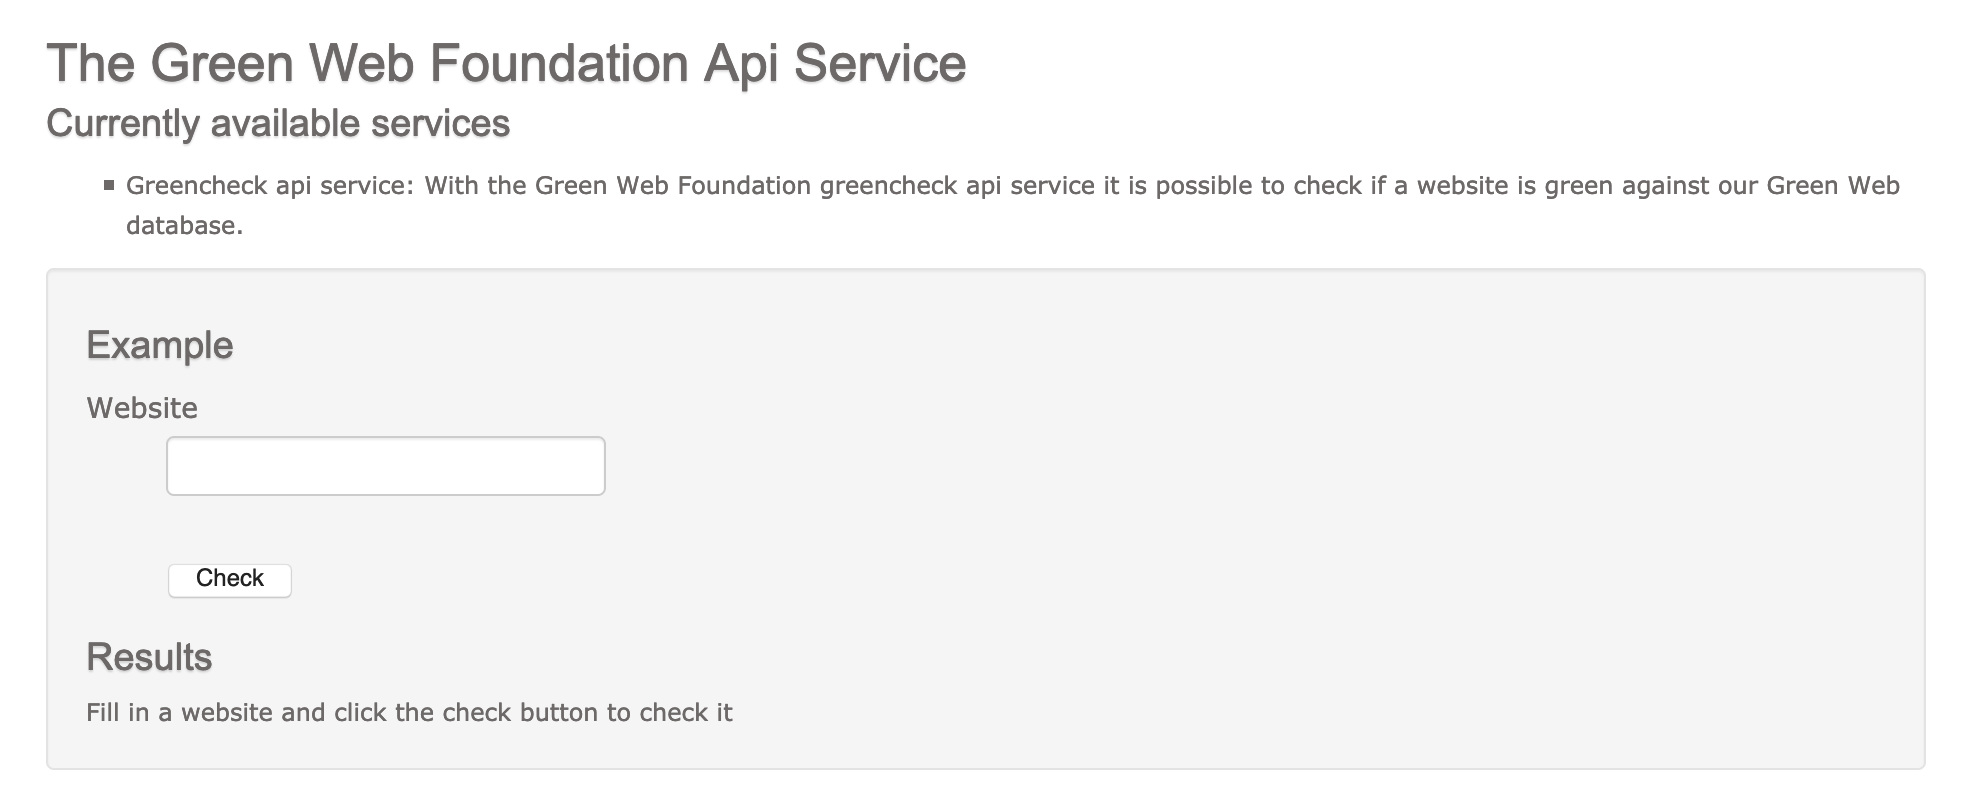Image resolution: width=1986 pixels, height=808 pixels.
Task: Click "The" at the start of the title
Action: tap(91, 63)
